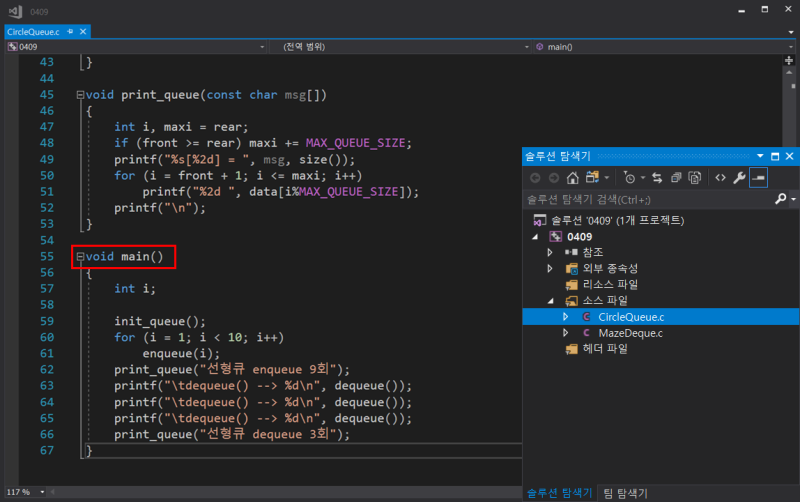Screen dimensions: 800x502
Task: Select the CircleQueue.c editor tab
Action: [33, 32]
